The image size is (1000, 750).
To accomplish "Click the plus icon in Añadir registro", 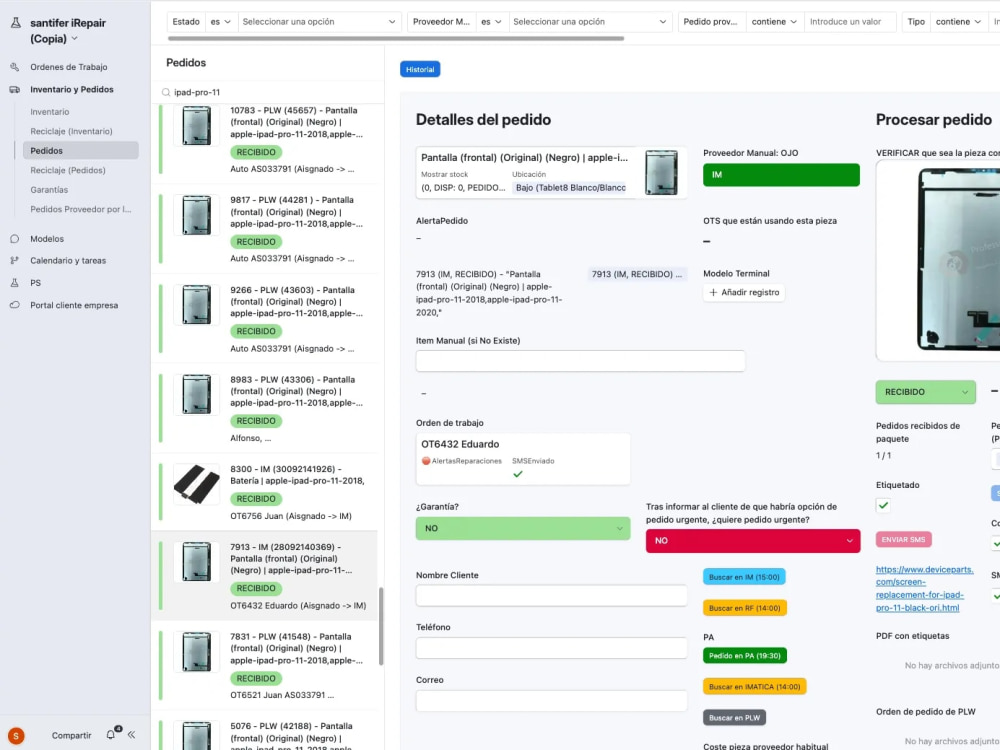I will pos(713,293).
